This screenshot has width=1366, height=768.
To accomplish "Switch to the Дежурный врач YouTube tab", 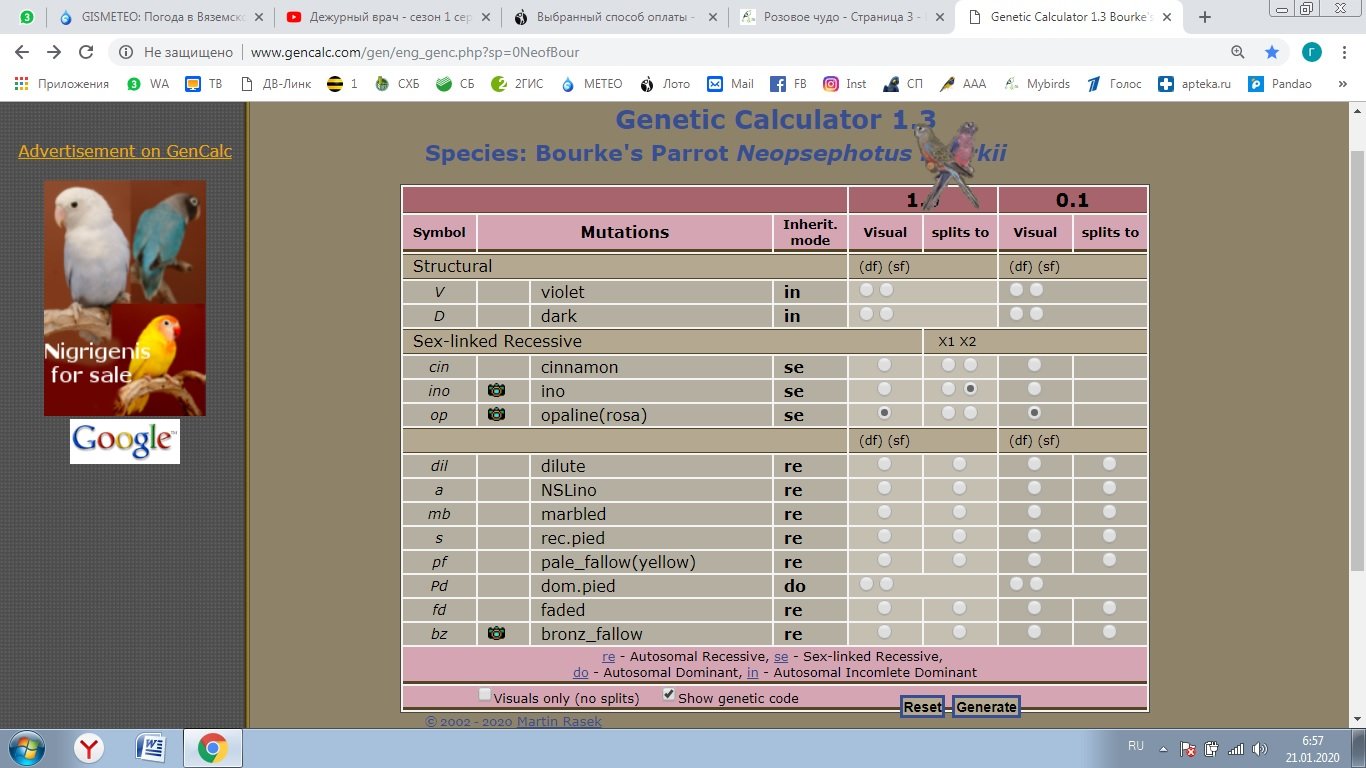I will (380, 17).
